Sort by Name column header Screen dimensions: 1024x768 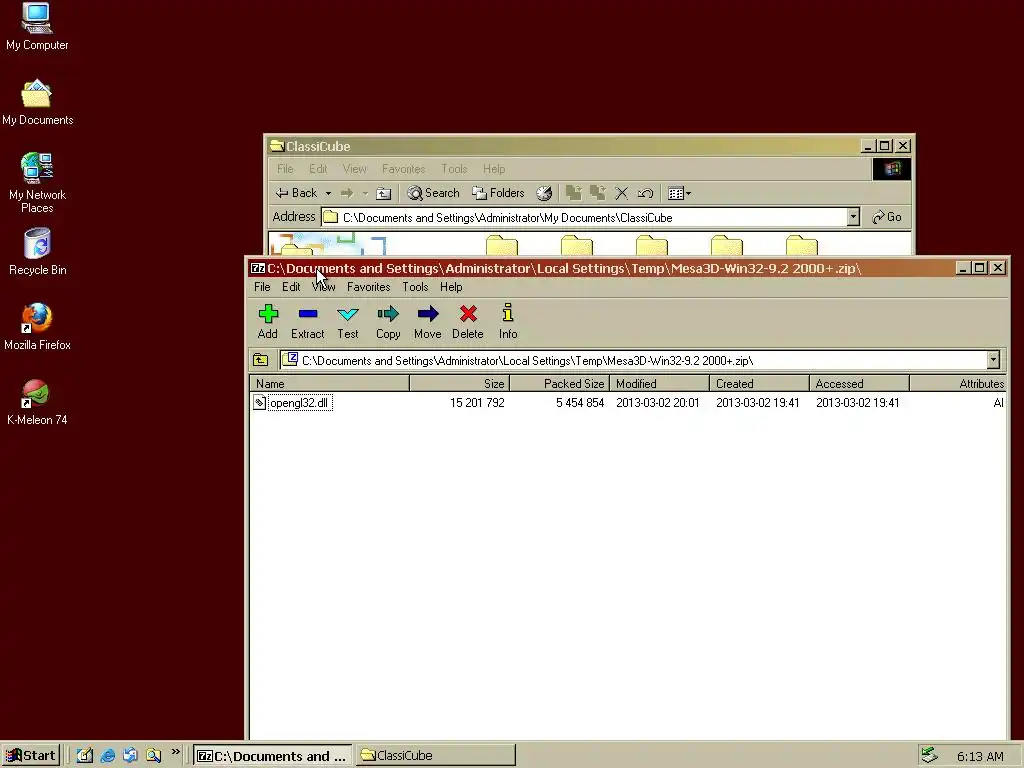click(x=329, y=383)
